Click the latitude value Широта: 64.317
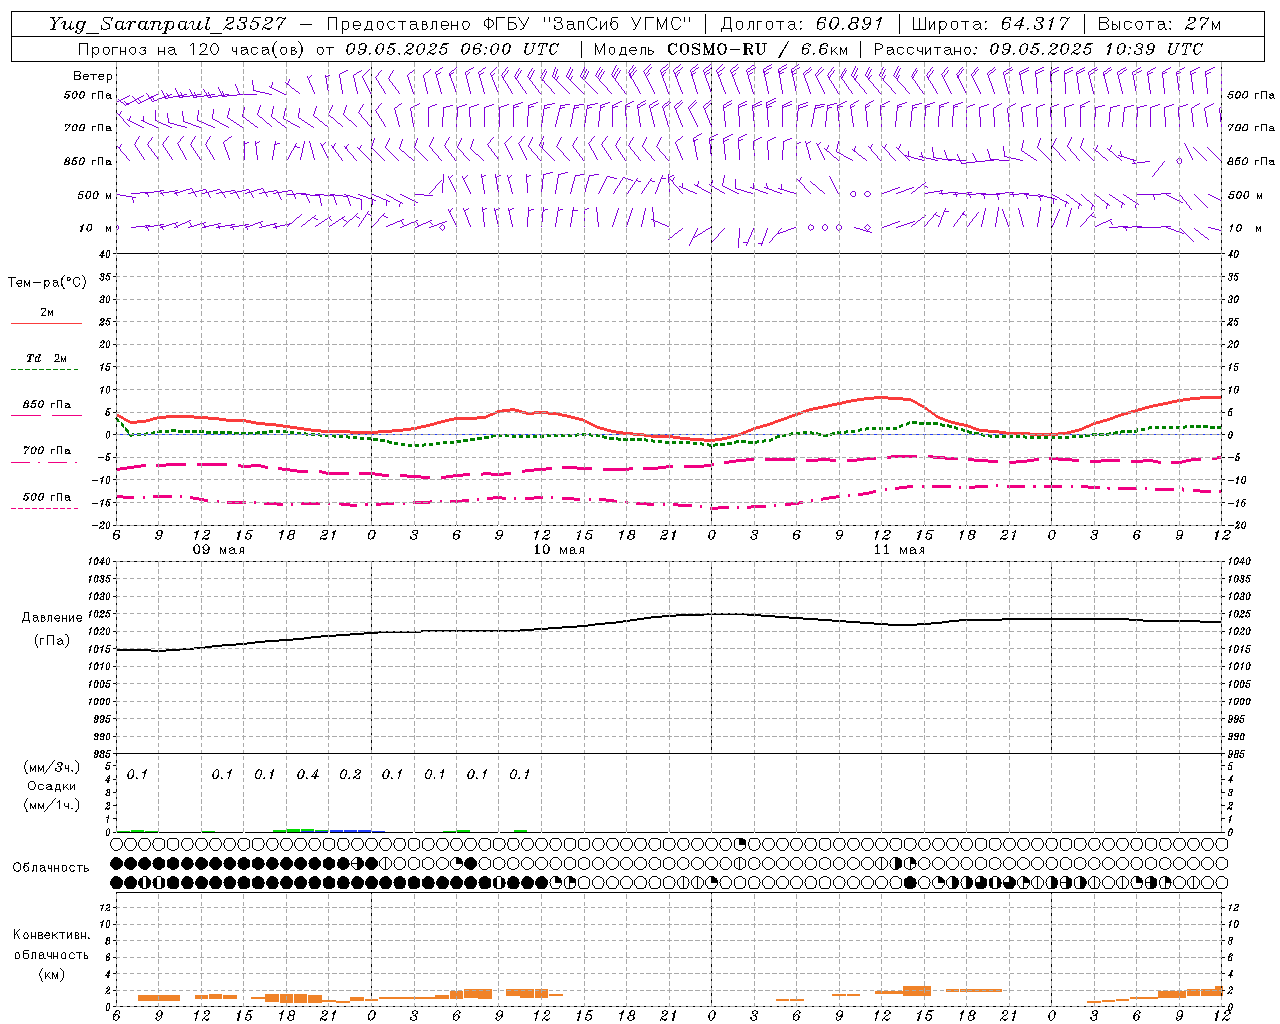 991,24
